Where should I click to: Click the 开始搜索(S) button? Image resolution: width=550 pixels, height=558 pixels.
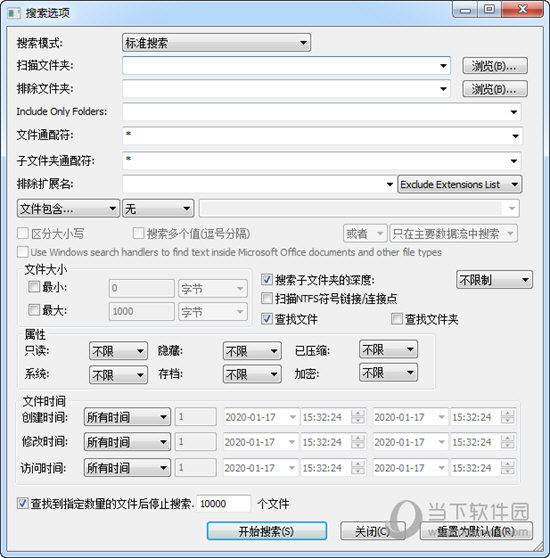[x=267, y=531]
